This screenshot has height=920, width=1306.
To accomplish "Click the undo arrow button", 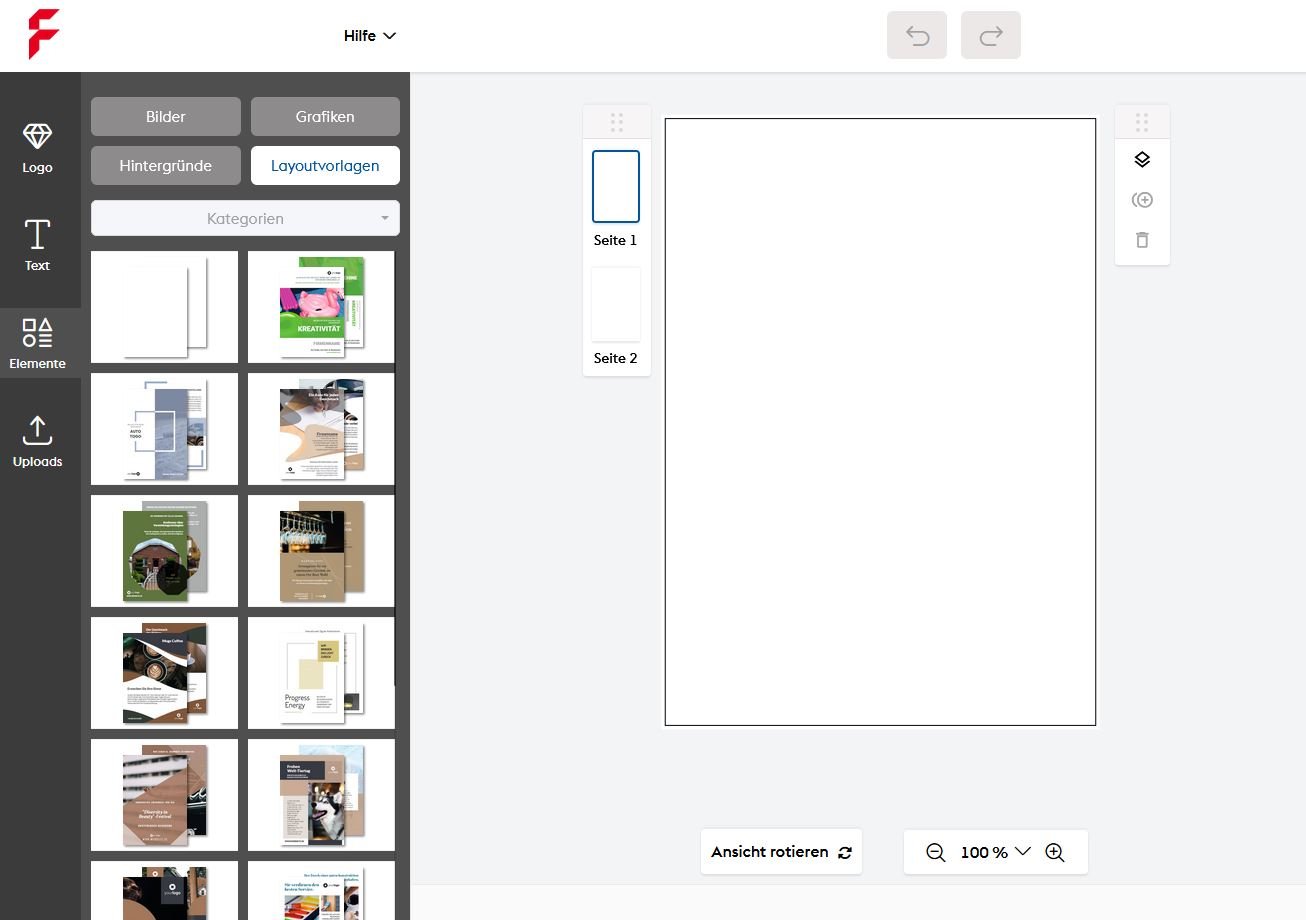I will (916, 36).
